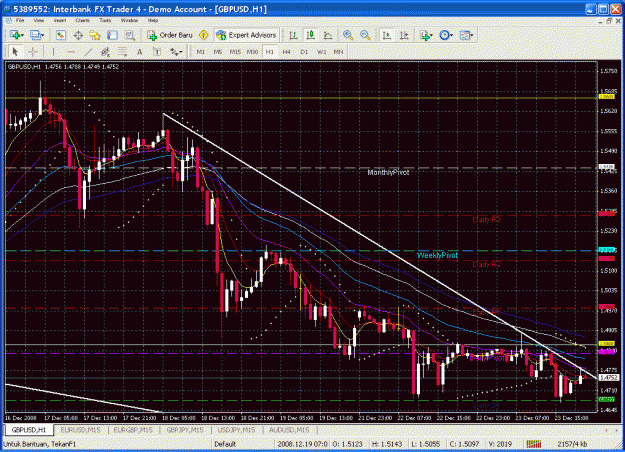
Task: Click the Order Baru button
Action: point(170,35)
